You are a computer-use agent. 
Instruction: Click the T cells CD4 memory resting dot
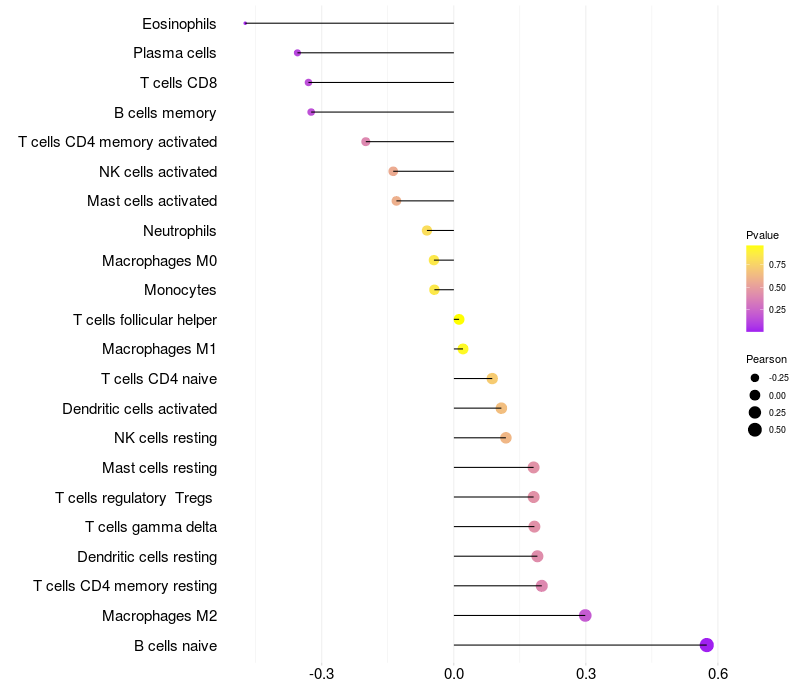coord(542,586)
